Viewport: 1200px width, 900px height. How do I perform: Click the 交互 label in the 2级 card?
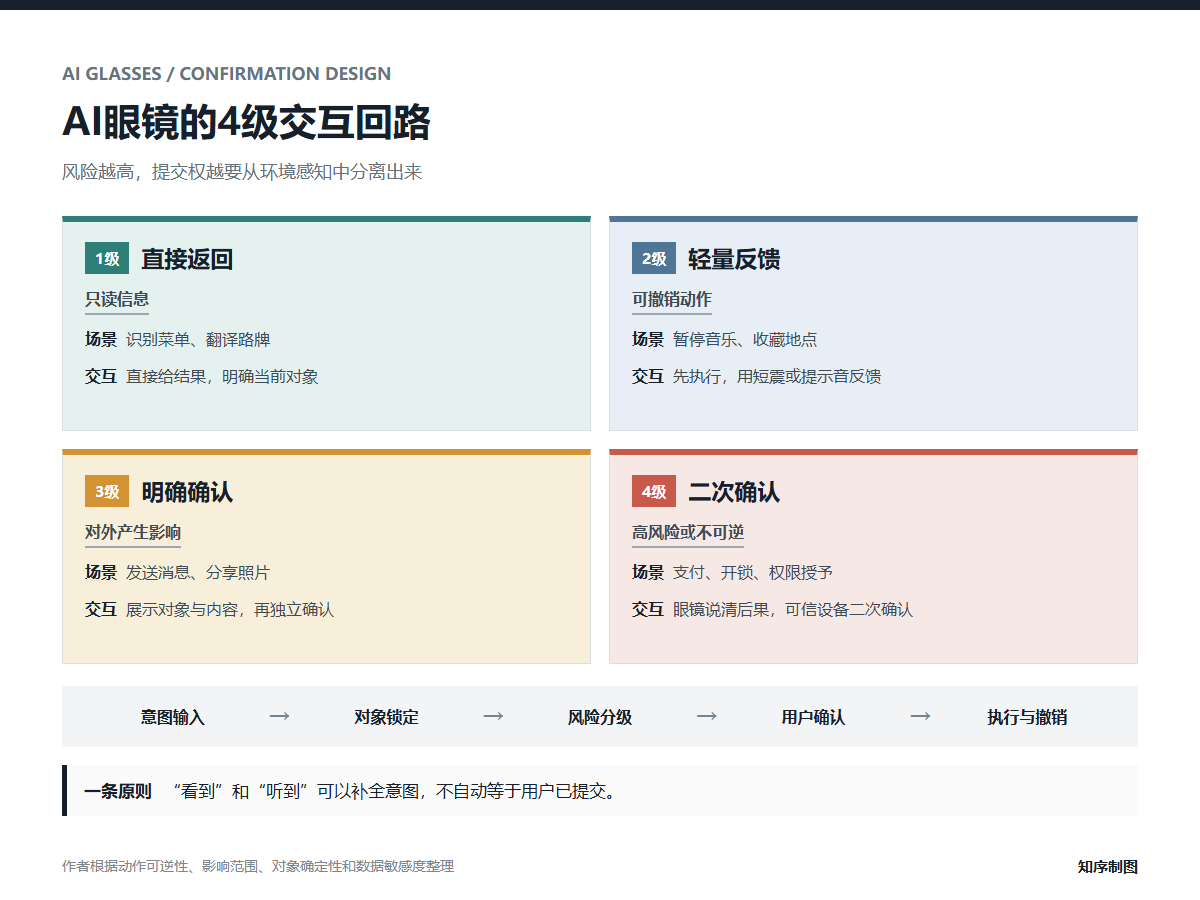click(648, 377)
